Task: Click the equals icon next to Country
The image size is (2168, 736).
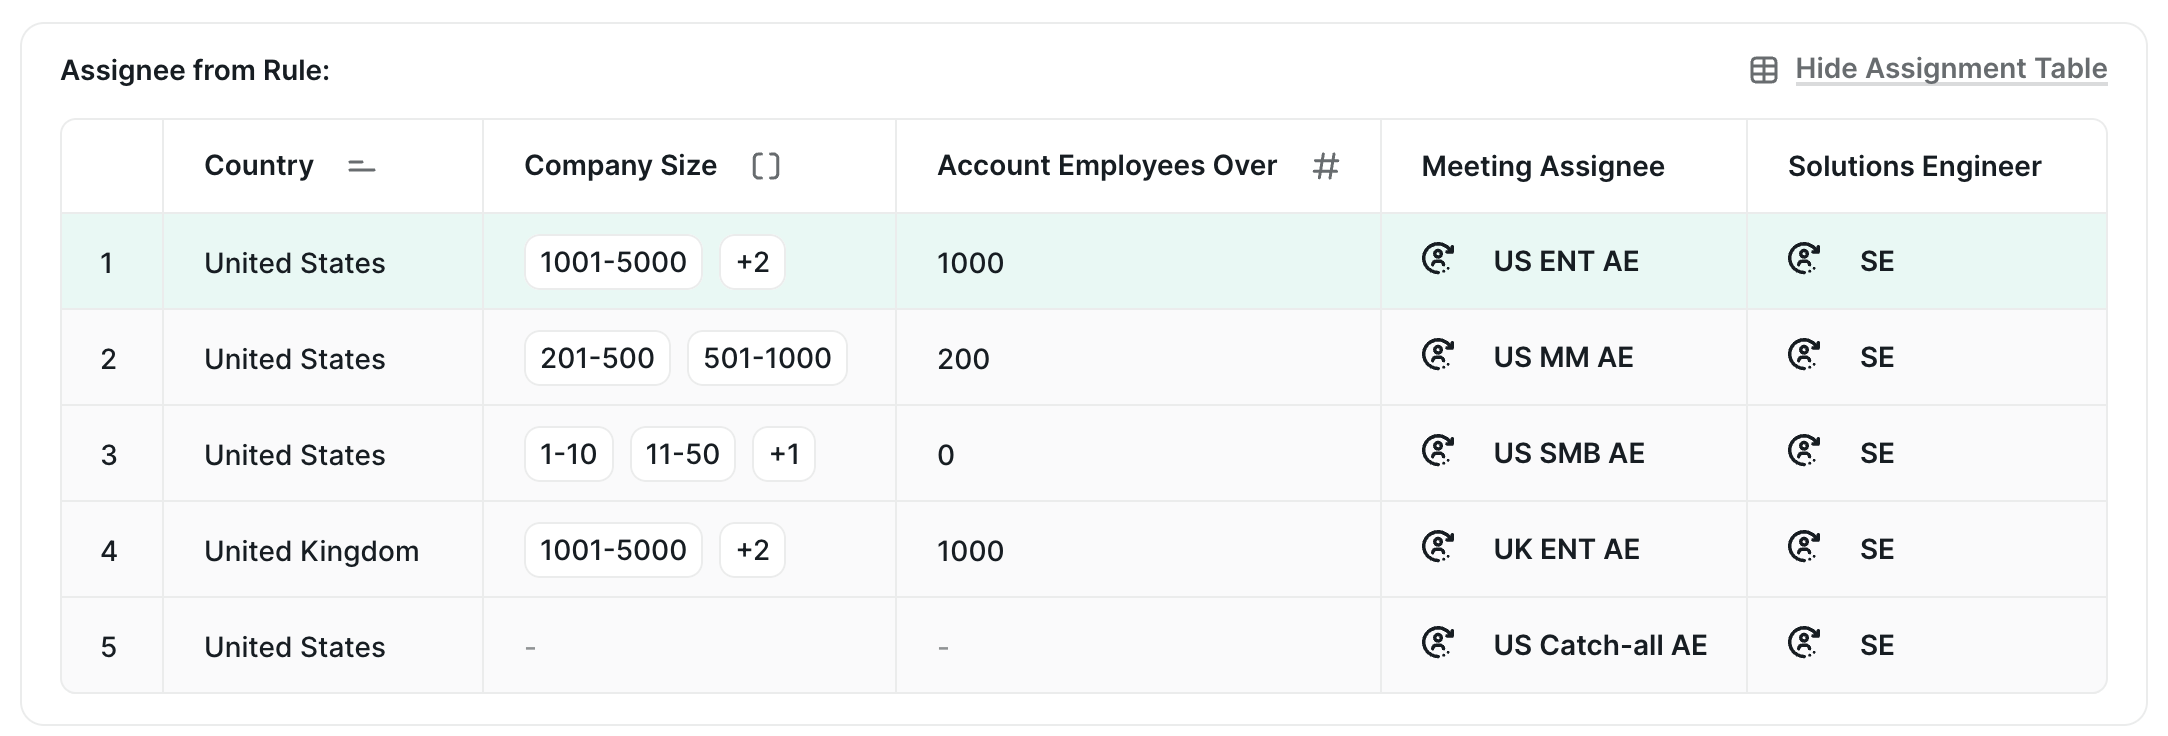Action: (x=361, y=166)
